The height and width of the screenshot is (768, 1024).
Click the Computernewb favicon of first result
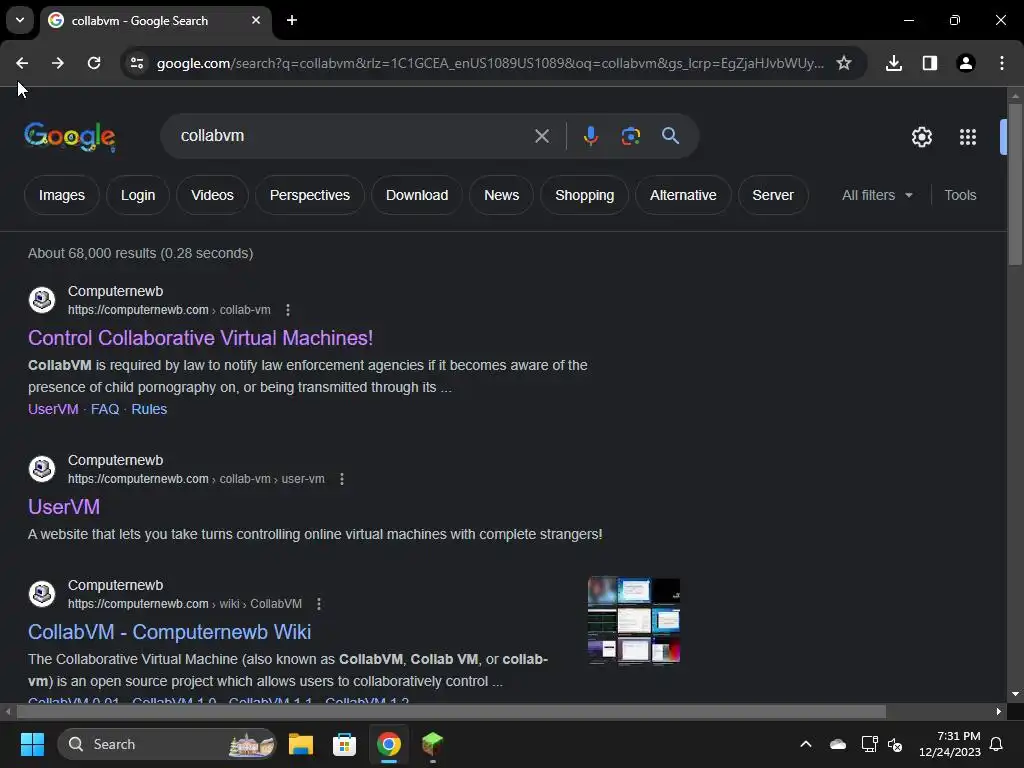(x=42, y=300)
